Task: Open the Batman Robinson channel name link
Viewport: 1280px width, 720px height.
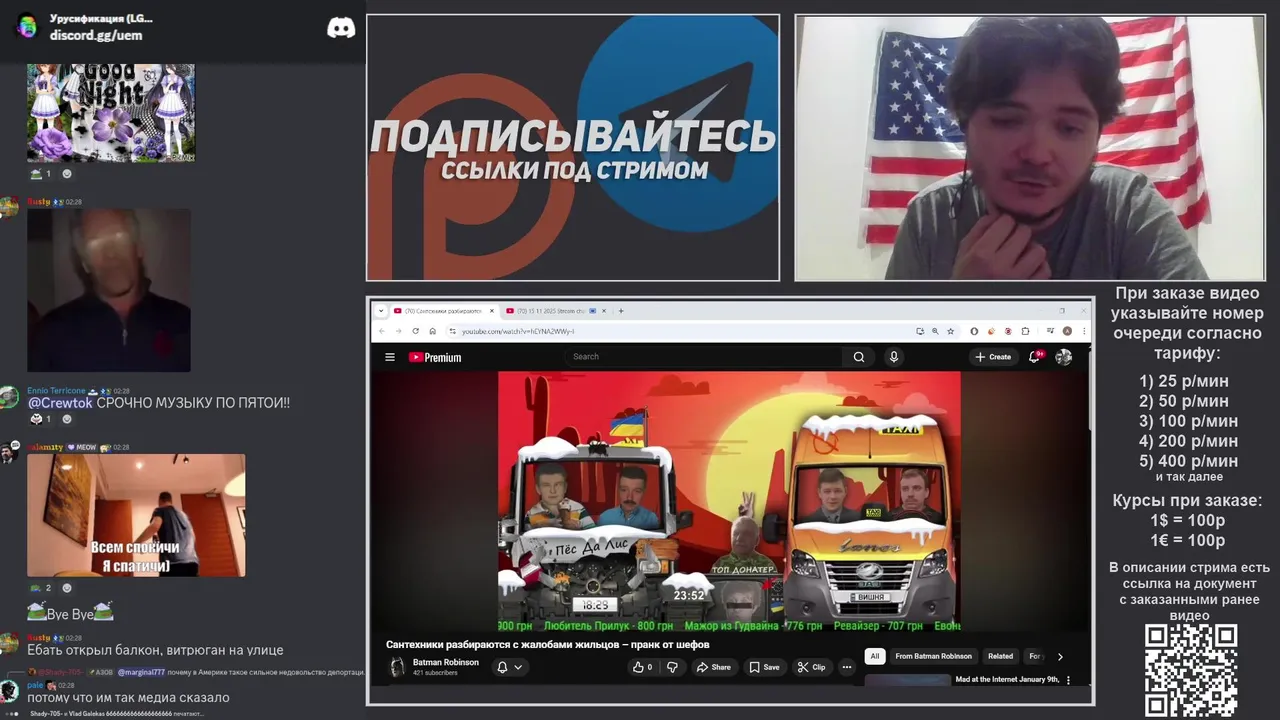Action: 446,662
